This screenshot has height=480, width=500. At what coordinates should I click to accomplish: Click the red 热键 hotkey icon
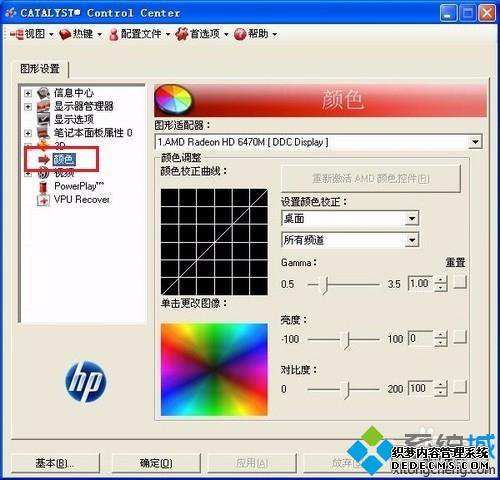click(65, 34)
